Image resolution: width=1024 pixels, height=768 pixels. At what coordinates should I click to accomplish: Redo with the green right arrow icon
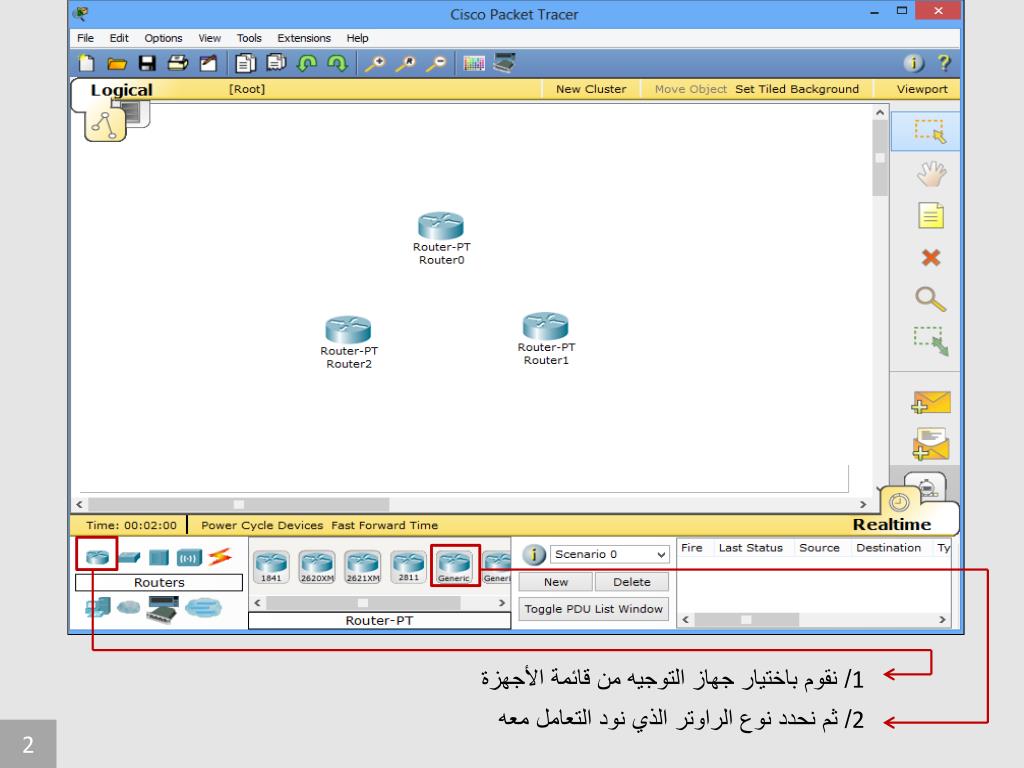coord(338,63)
